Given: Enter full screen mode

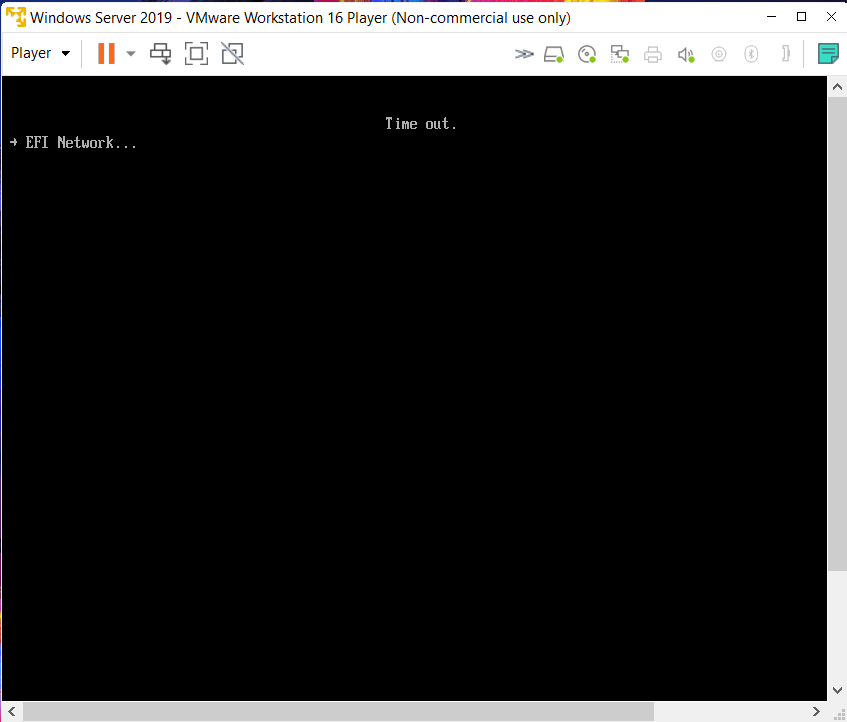Looking at the screenshot, I should point(197,54).
